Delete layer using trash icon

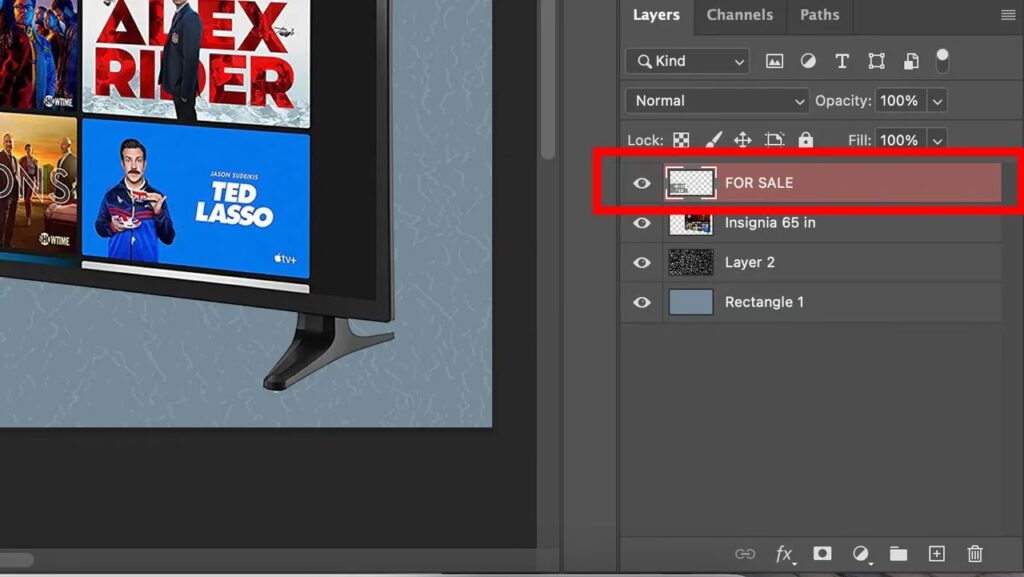pyautogui.click(x=975, y=553)
